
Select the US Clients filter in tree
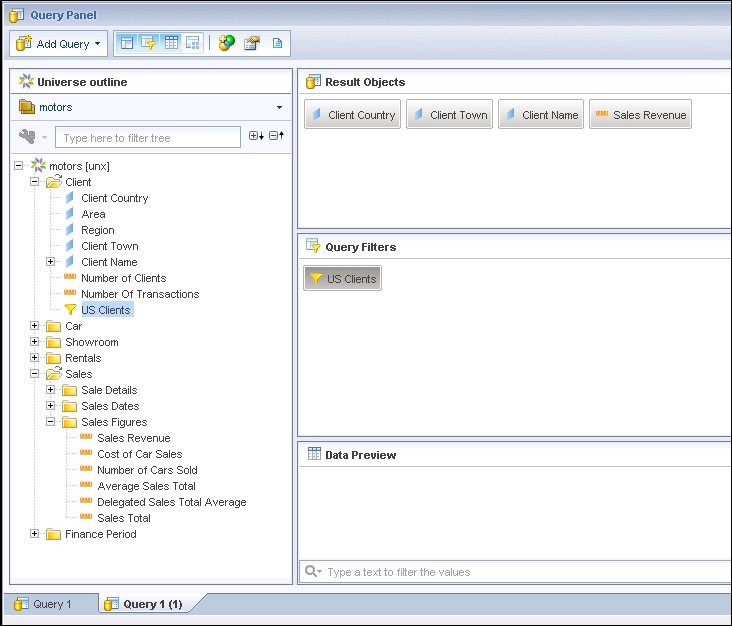point(105,310)
